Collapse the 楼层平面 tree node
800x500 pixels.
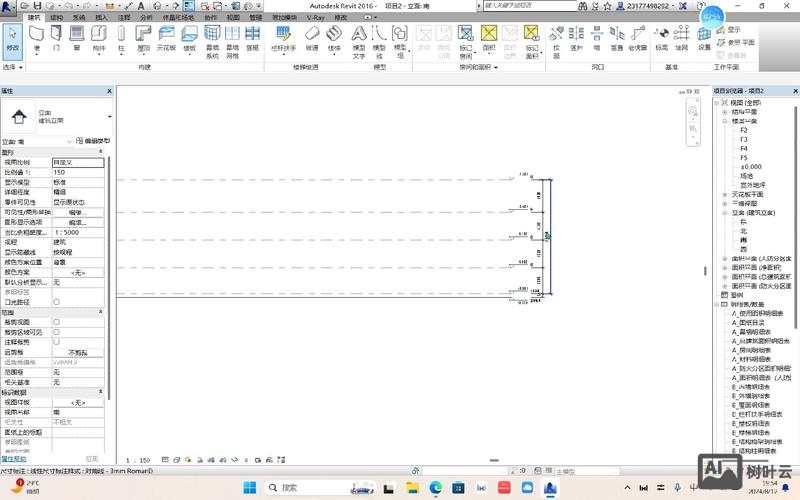tap(724, 121)
